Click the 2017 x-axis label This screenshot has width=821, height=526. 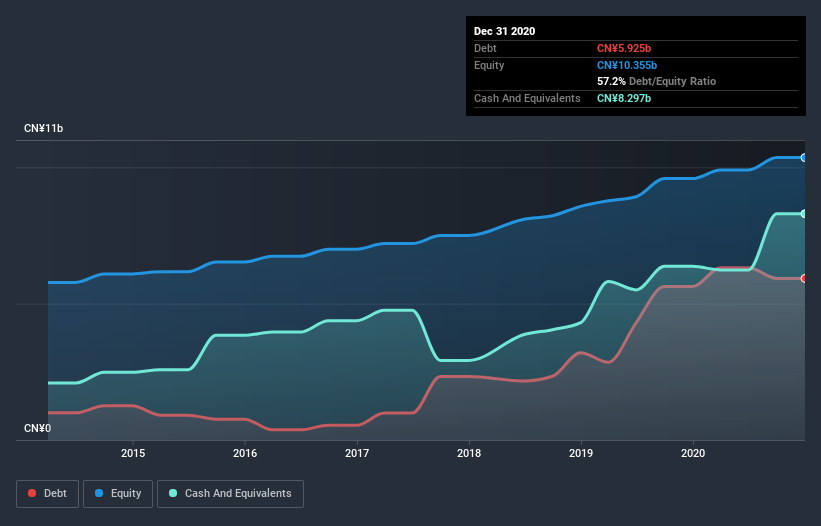(357, 453)
